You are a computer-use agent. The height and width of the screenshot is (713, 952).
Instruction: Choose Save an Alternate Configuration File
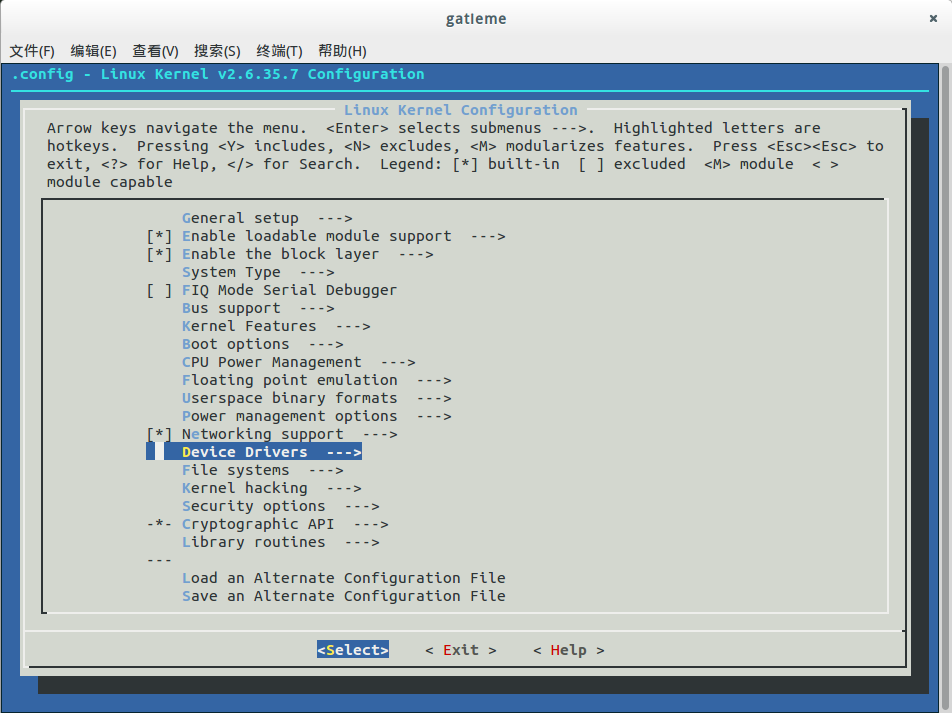(x=344, y=596)
